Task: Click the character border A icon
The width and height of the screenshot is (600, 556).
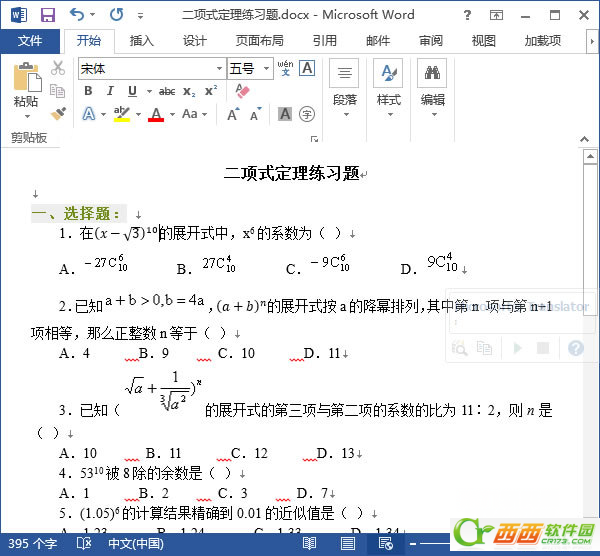Action: 307,68
